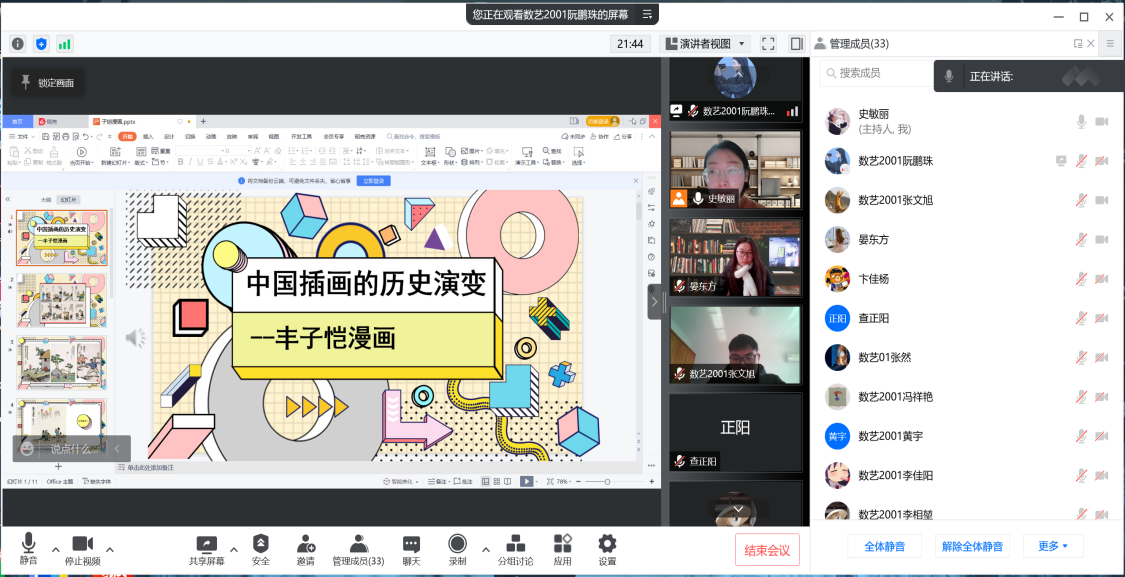Open the emoji picker in the chat bar
The image size is (1125, 577).
pos(27,449)
